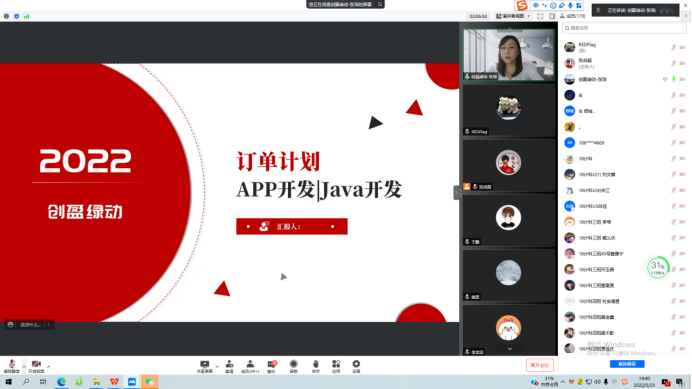
Task: Open Windows taskbar search
Action: point(26,382)
